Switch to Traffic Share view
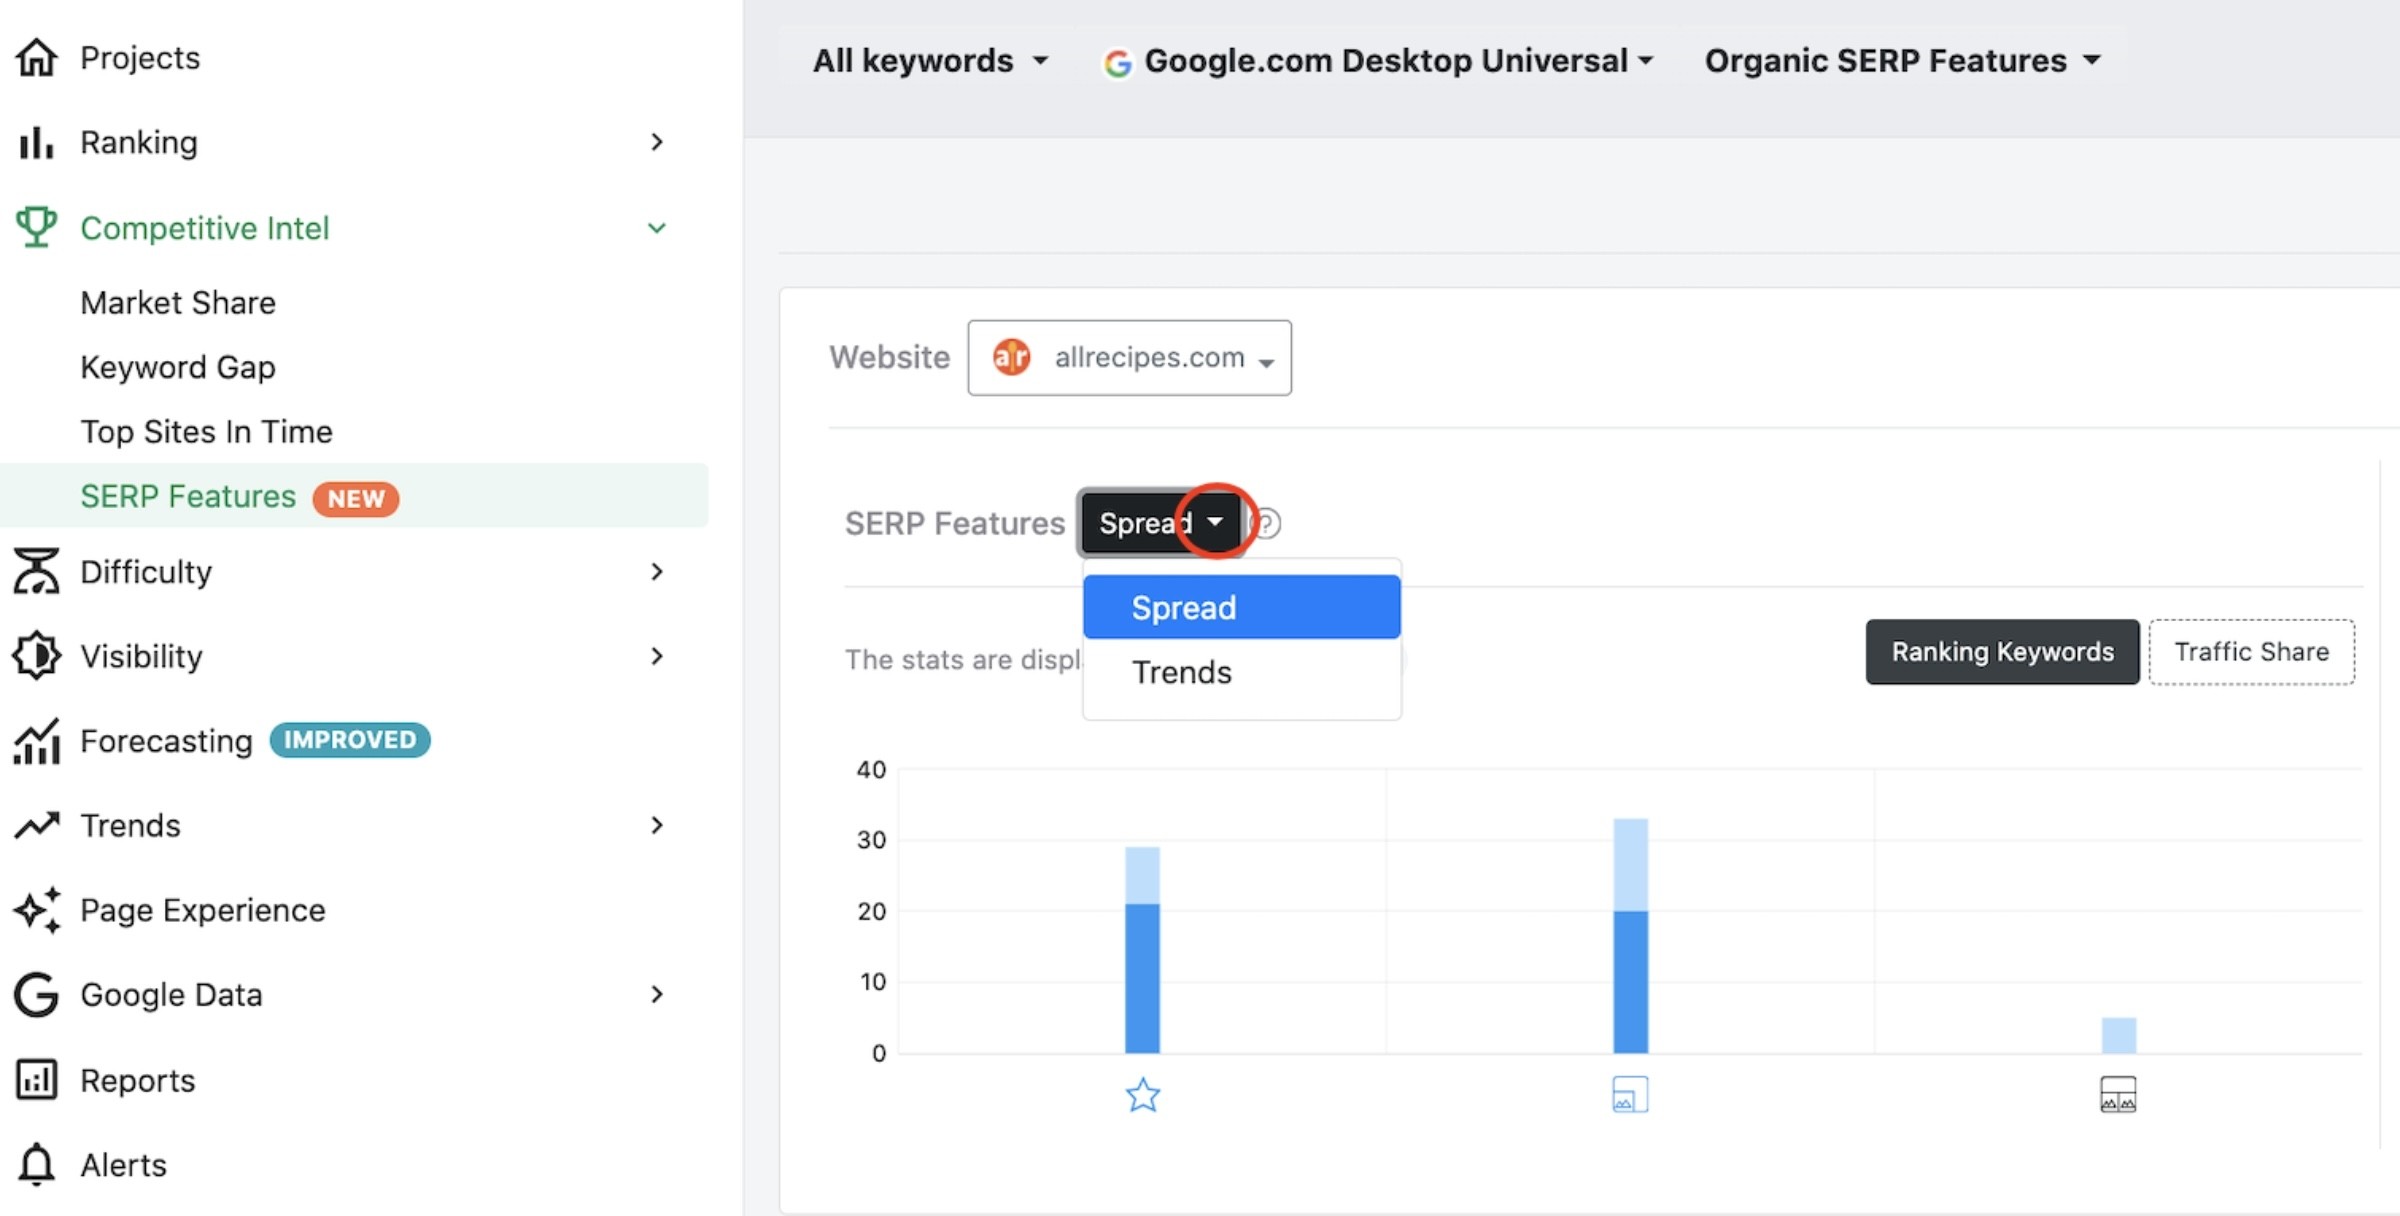The image size is (2400, 1216). [2252, 652]
